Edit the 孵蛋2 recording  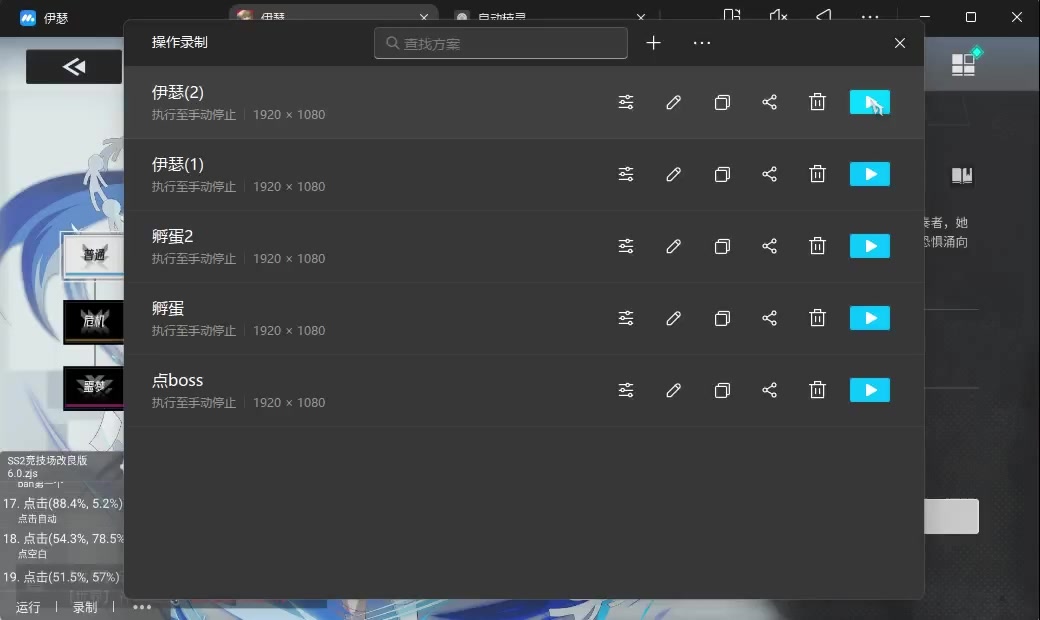tap(674, 246)
